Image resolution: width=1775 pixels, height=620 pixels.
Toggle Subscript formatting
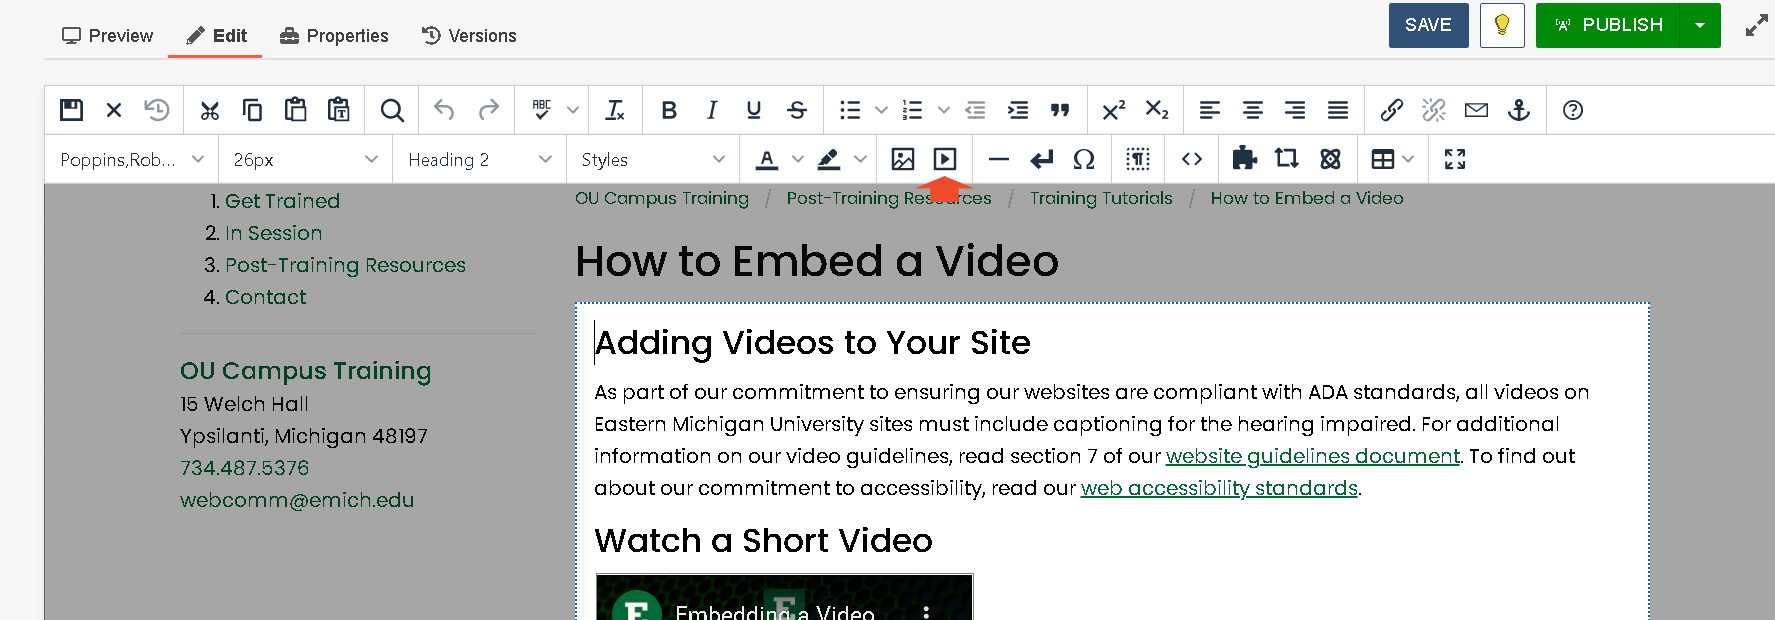coord(1157,110)
